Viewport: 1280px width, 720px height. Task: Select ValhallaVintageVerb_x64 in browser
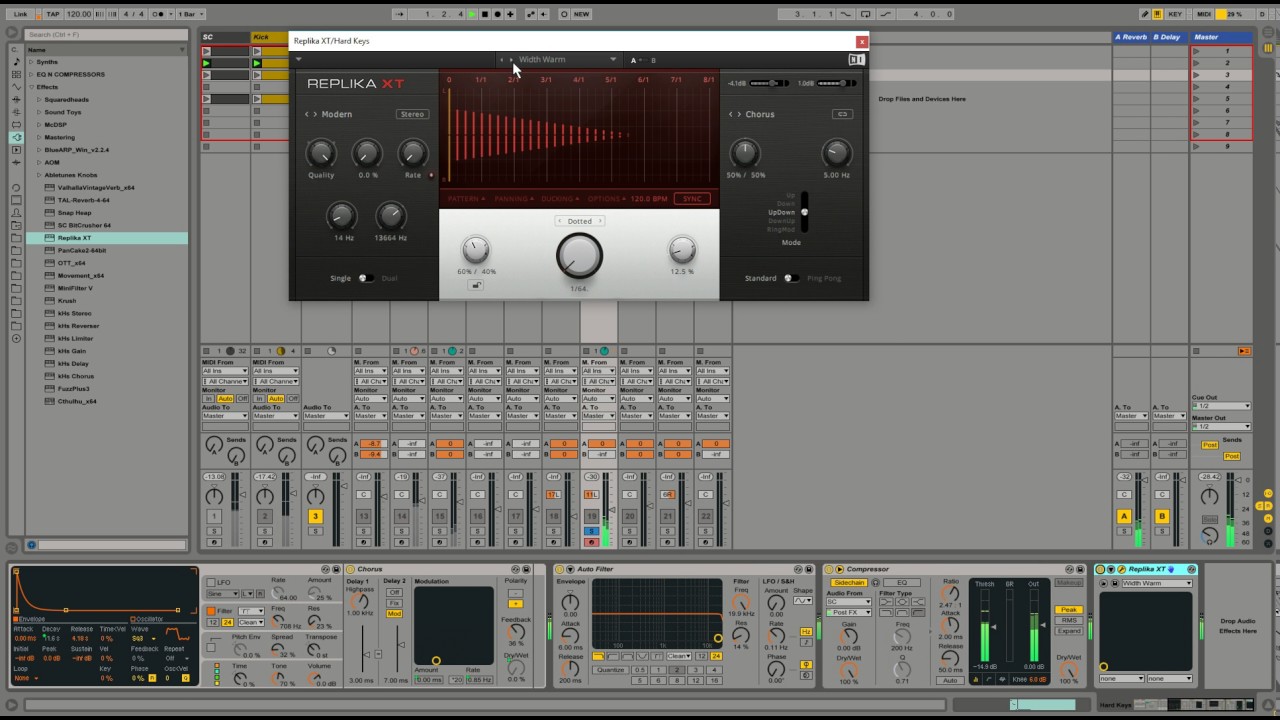[x=96, y=187]
